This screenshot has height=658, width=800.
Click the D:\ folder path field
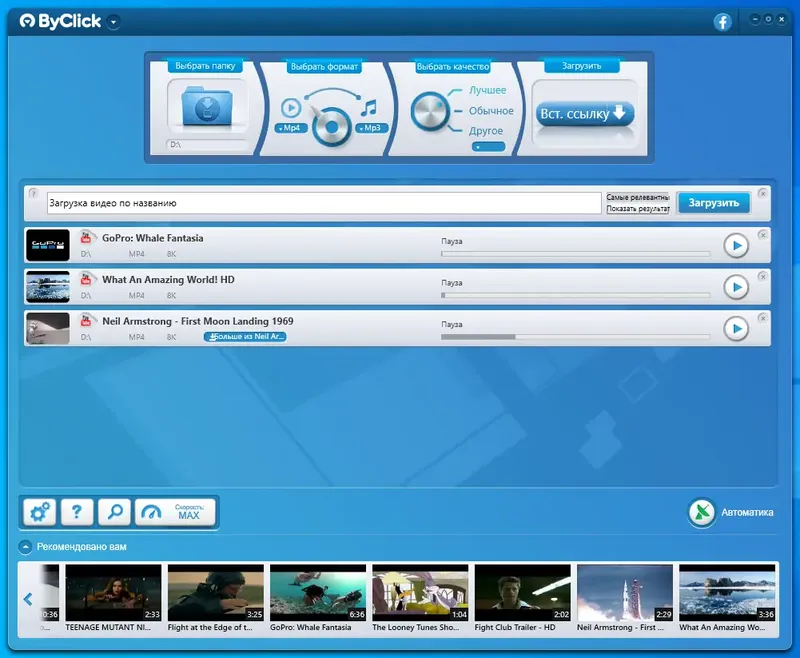pos(207,144)
